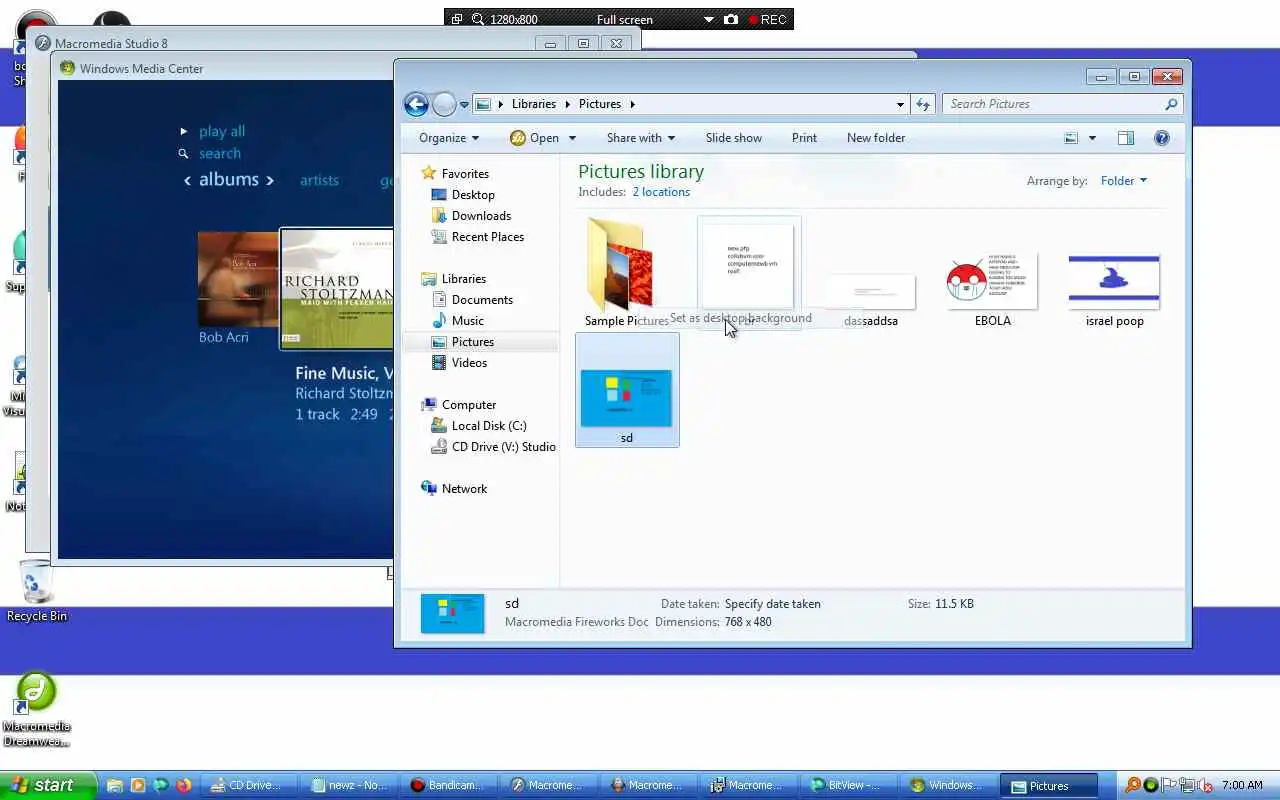Select Libraries in the navigation pane
Screen dimensions: 1280x800
pos(464,278)
